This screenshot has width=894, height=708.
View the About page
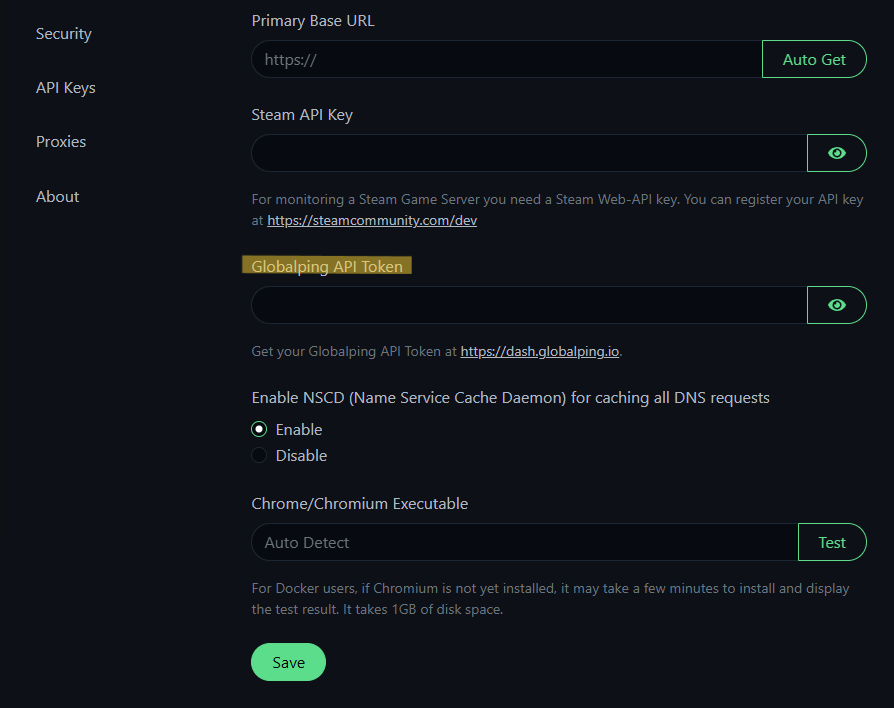point(57,196)
